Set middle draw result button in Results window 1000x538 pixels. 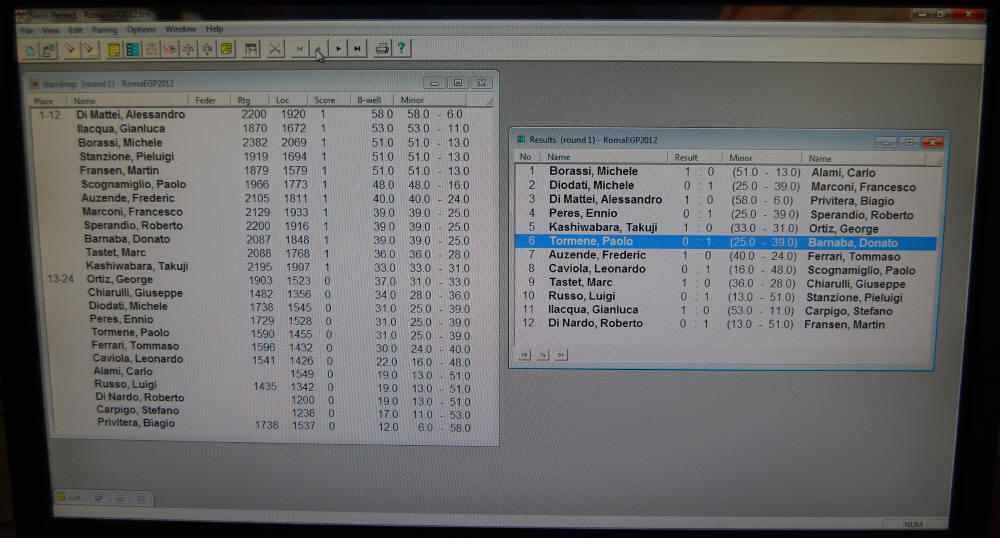tap(543, 355)
